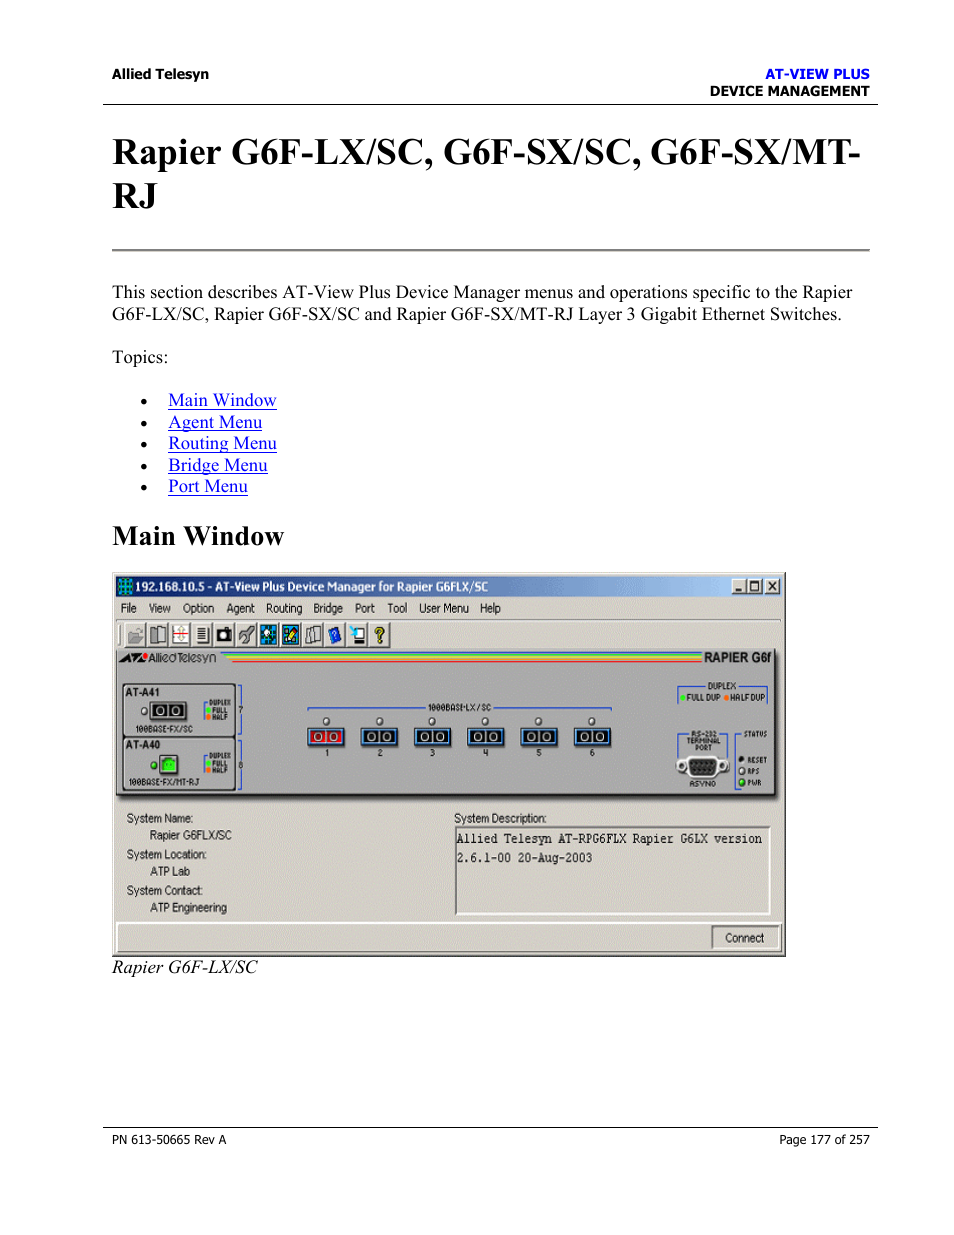The width and height of the screenshot is (954, 1235).
Task: Select the port 4 fiber connector
Action: [x=485, y=737]
